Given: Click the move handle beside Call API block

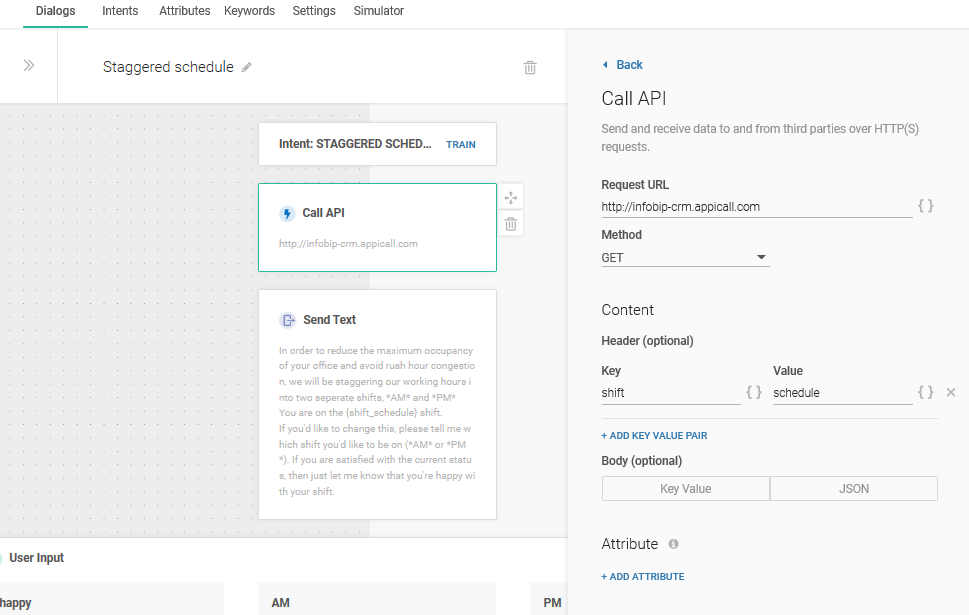Looking at the screenshot, I should (511, 198).
